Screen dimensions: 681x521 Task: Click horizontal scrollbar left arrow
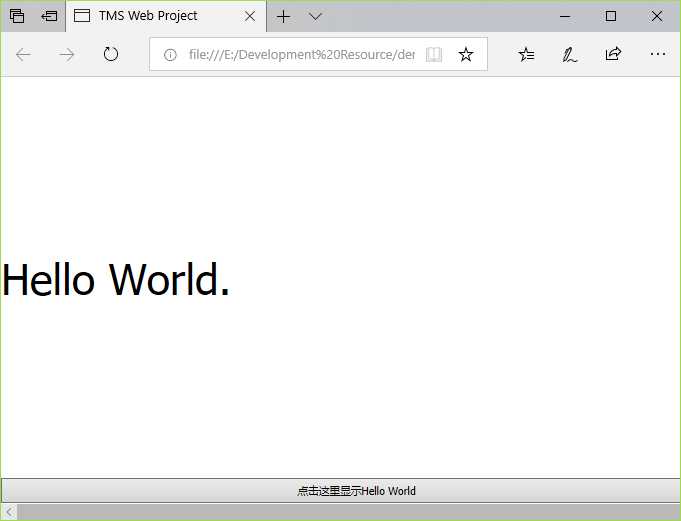[x=9, y=512]
